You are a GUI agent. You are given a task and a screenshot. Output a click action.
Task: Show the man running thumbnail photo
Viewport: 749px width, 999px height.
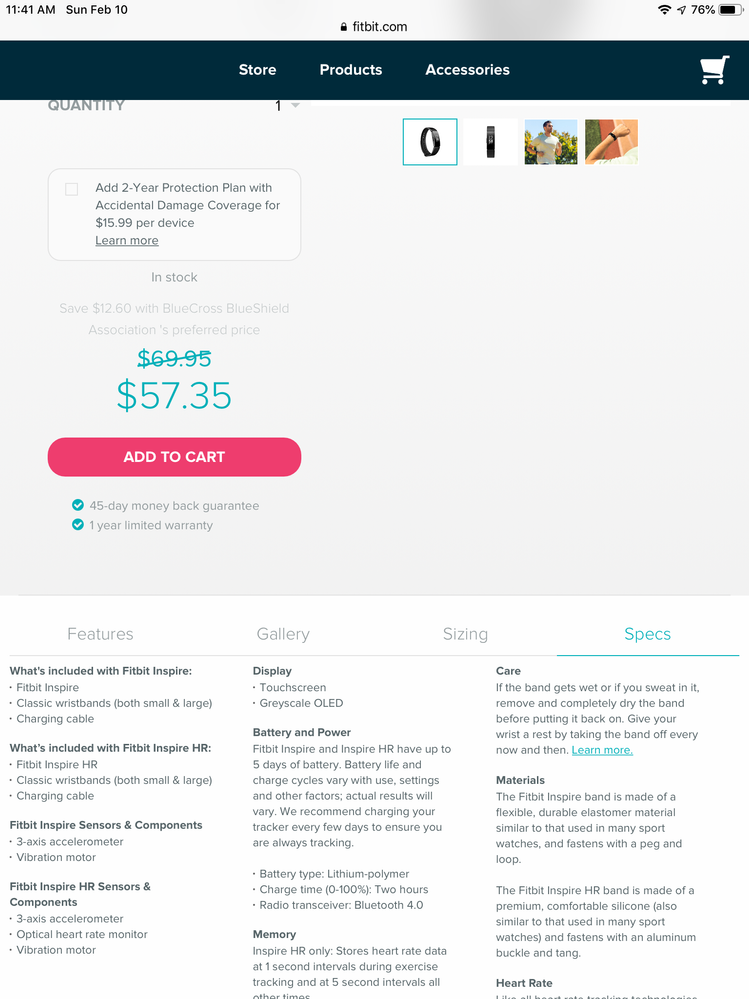[551, 142]
